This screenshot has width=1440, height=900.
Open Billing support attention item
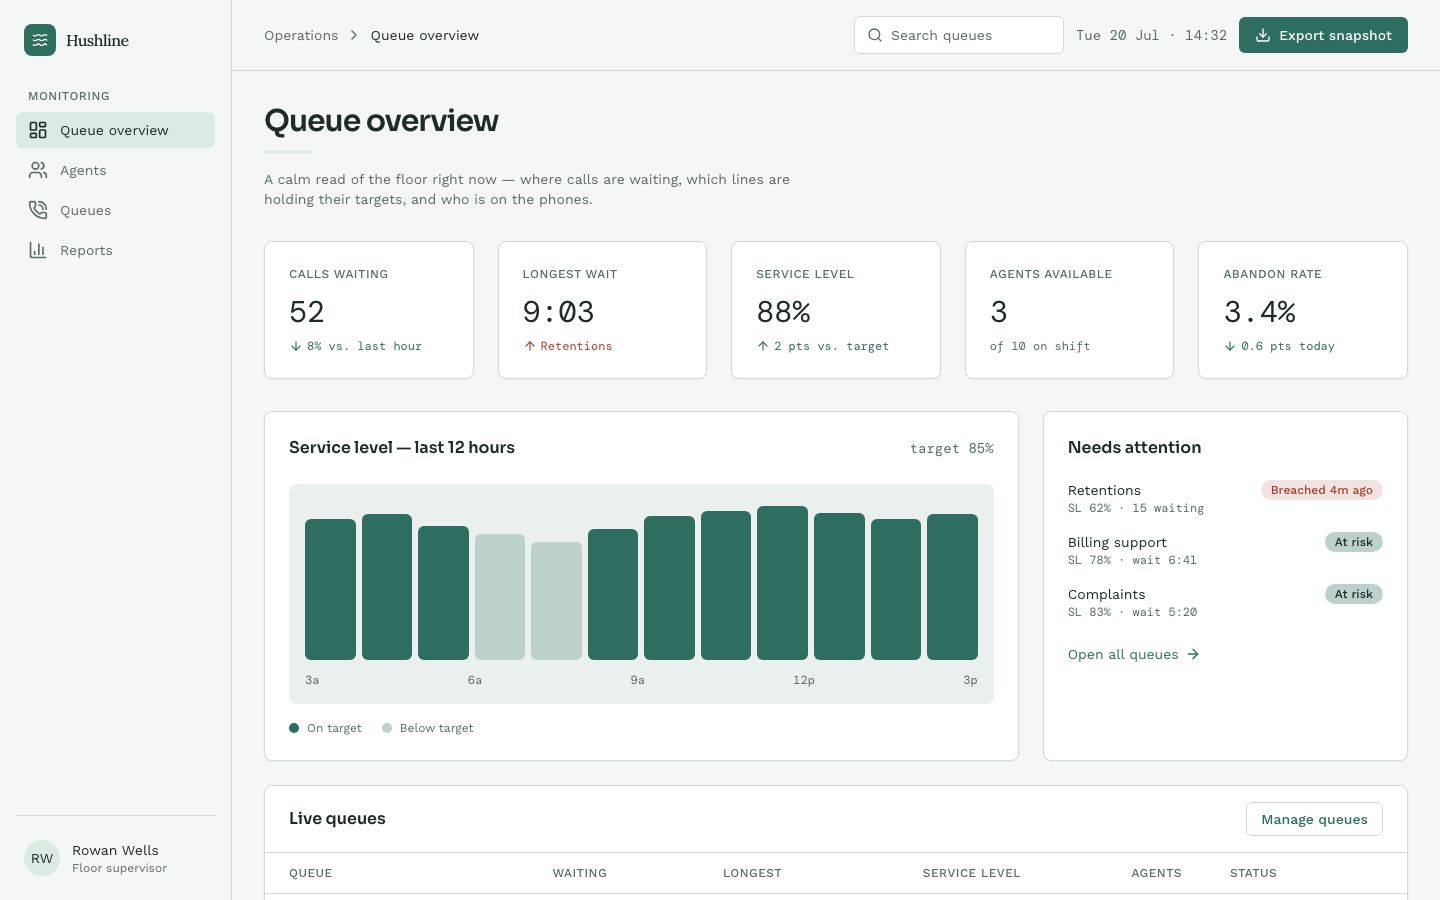pos(1225,550)
